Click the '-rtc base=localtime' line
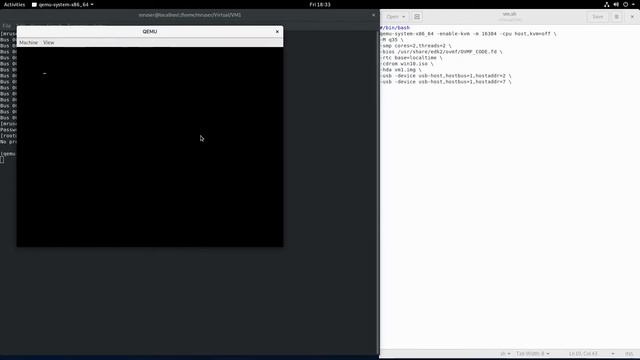The height and width of the screenshot is (360, 640). click(411, 58)
